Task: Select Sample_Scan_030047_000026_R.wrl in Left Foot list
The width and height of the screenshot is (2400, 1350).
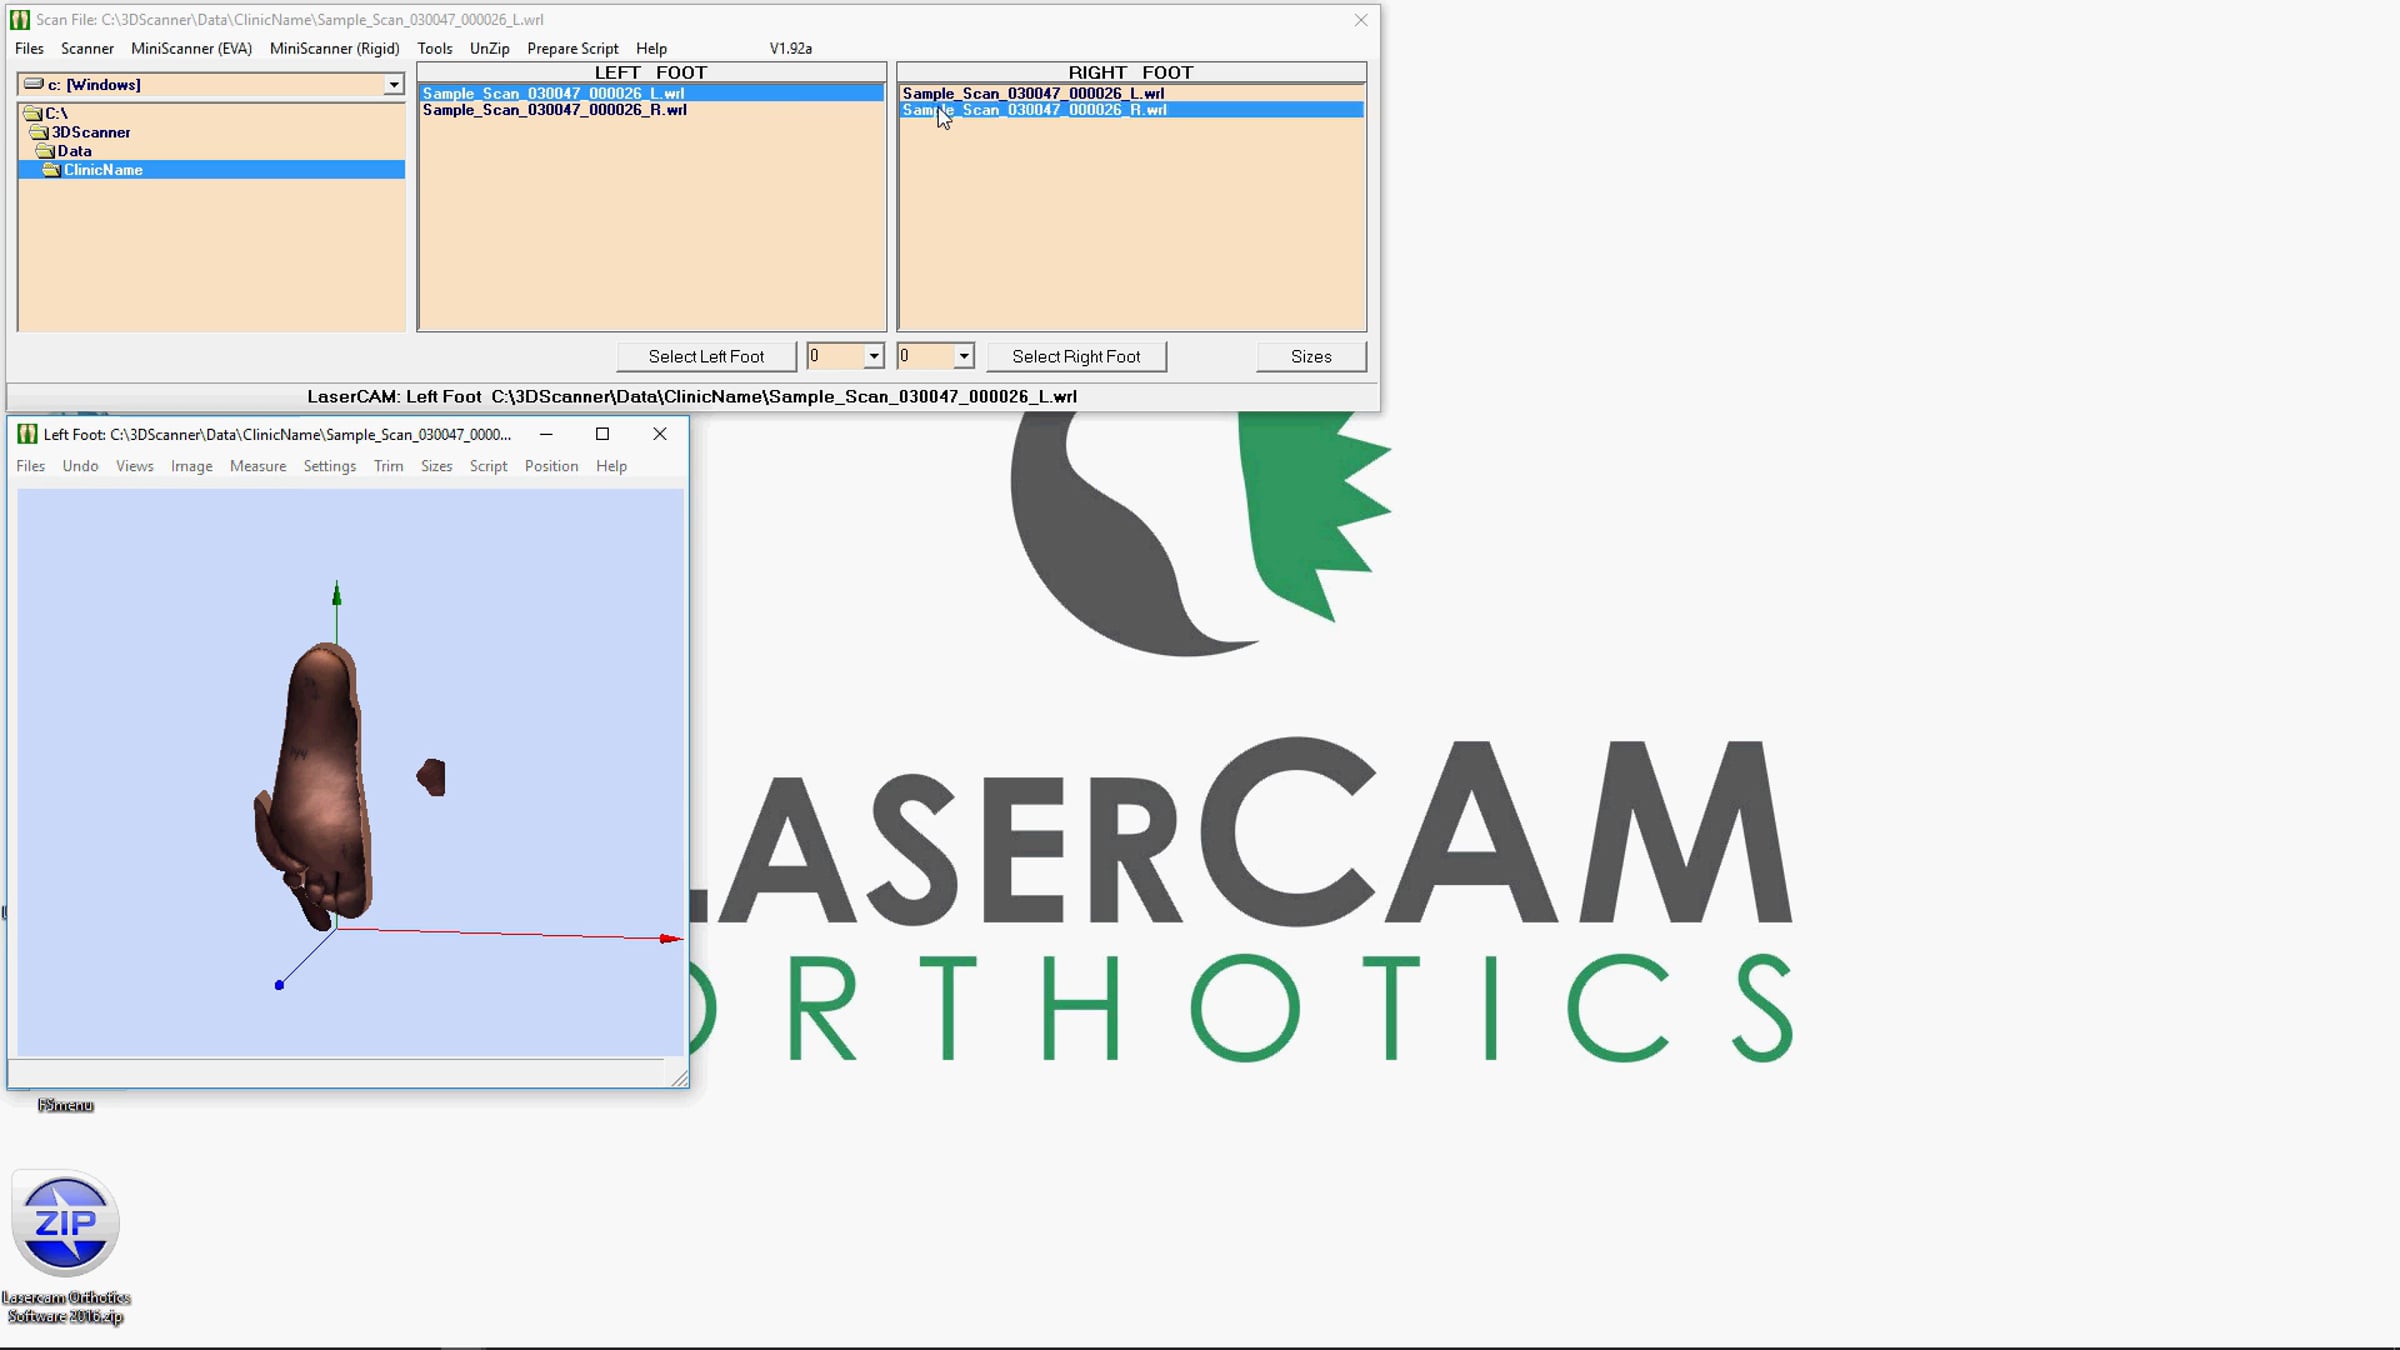Action: 554,110
